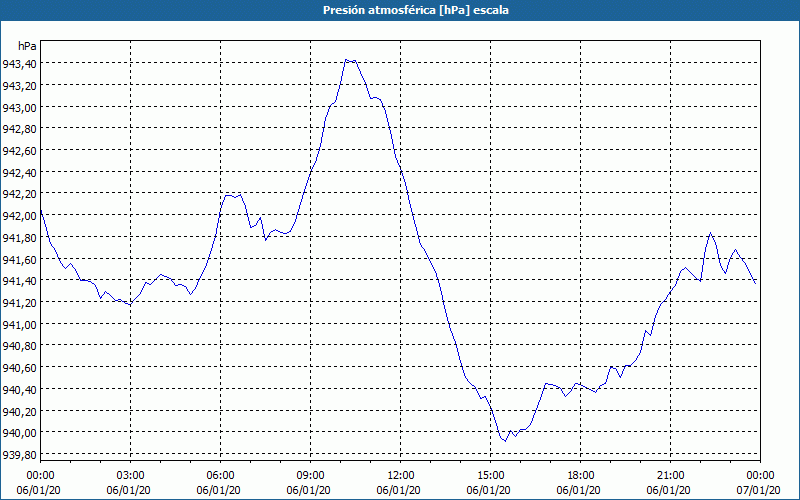
Task: Select the 943,00 axis value
Action: coord(19,107)
